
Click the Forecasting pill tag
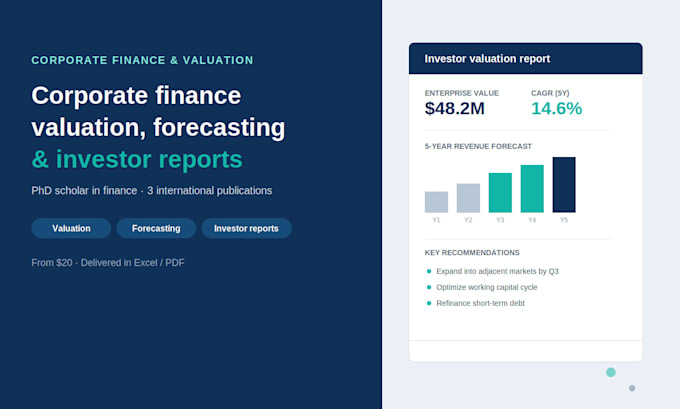pyautogui.click(x=156, y=228)
